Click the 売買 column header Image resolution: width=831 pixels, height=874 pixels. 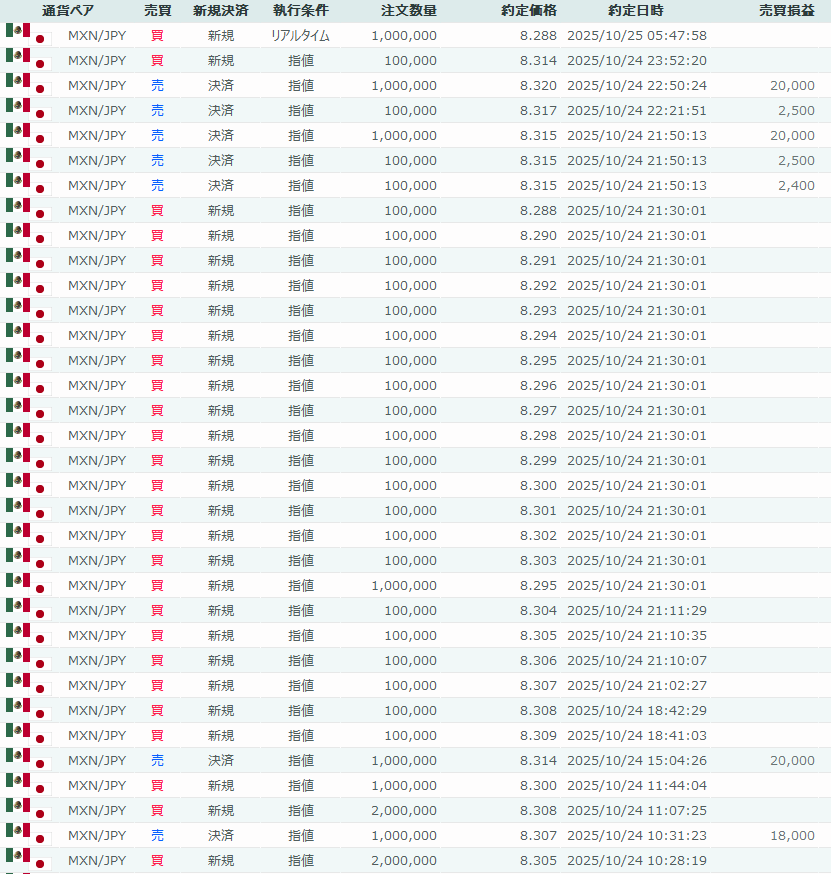[157, 11]
